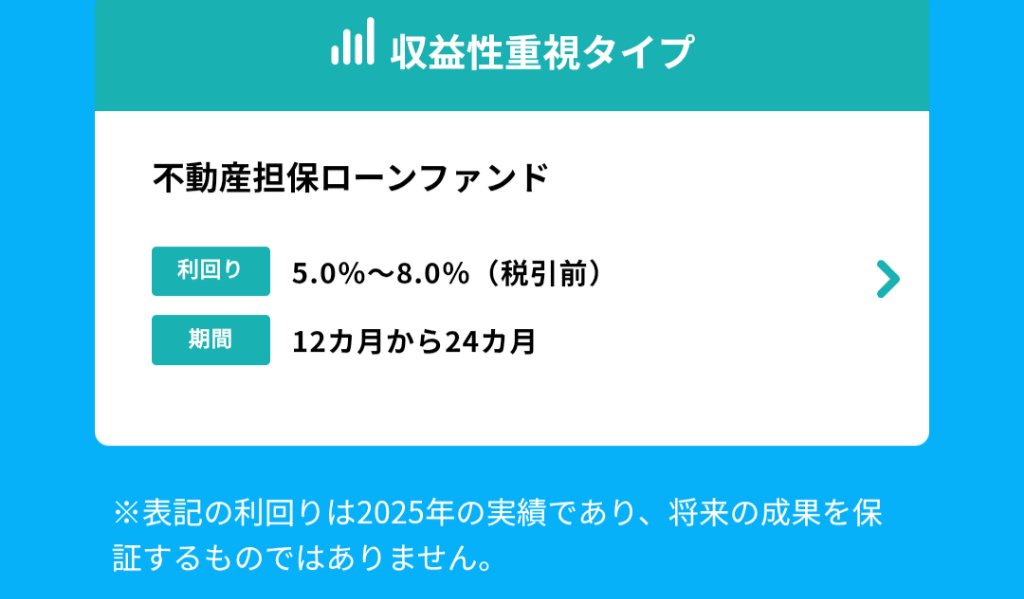The width and height of the screenshot is (1024, 599).
Task: Select the 収益性重視タイプ header title
Action: coord(541,50)
